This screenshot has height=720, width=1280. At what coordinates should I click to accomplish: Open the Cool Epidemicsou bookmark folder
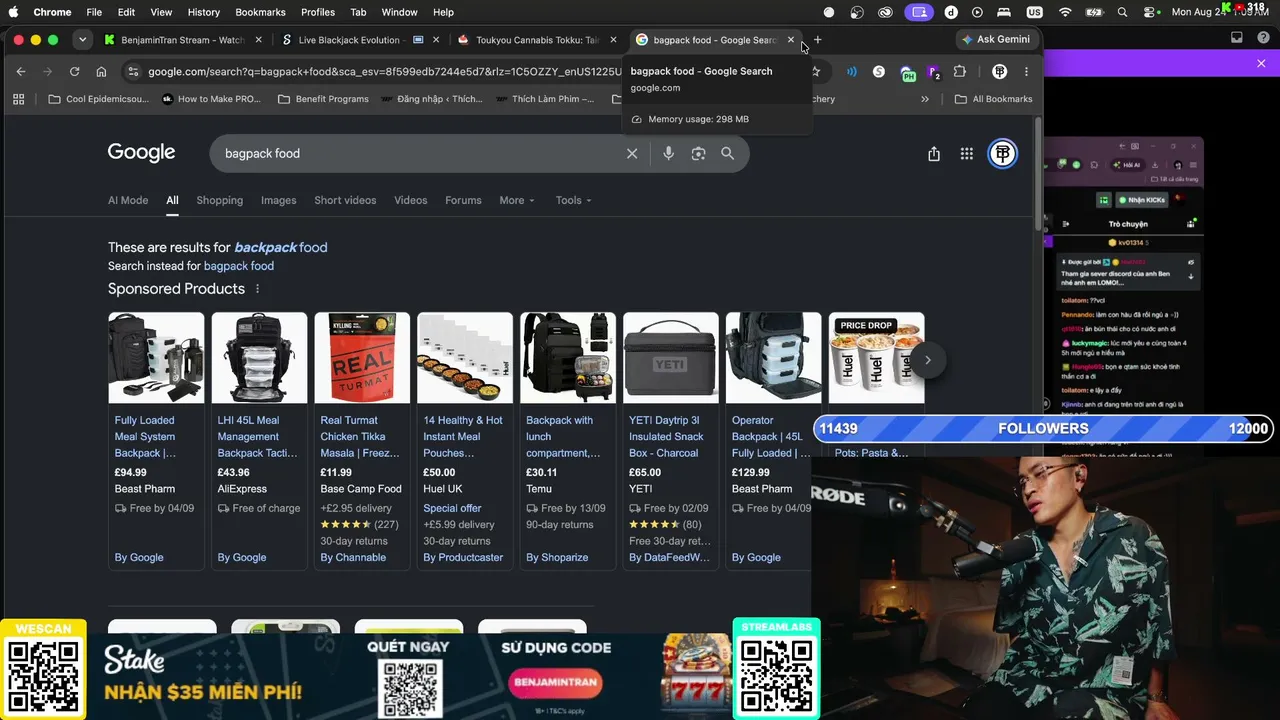click(98, 99)
